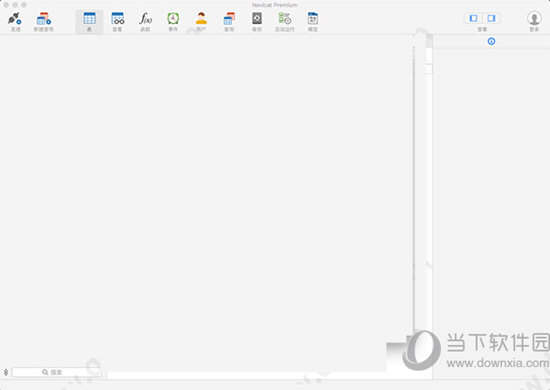This screenshot has height=390, width=550.
Task: Click the green zoom window button
Action: pyautogui.click(x=24, y=5)
